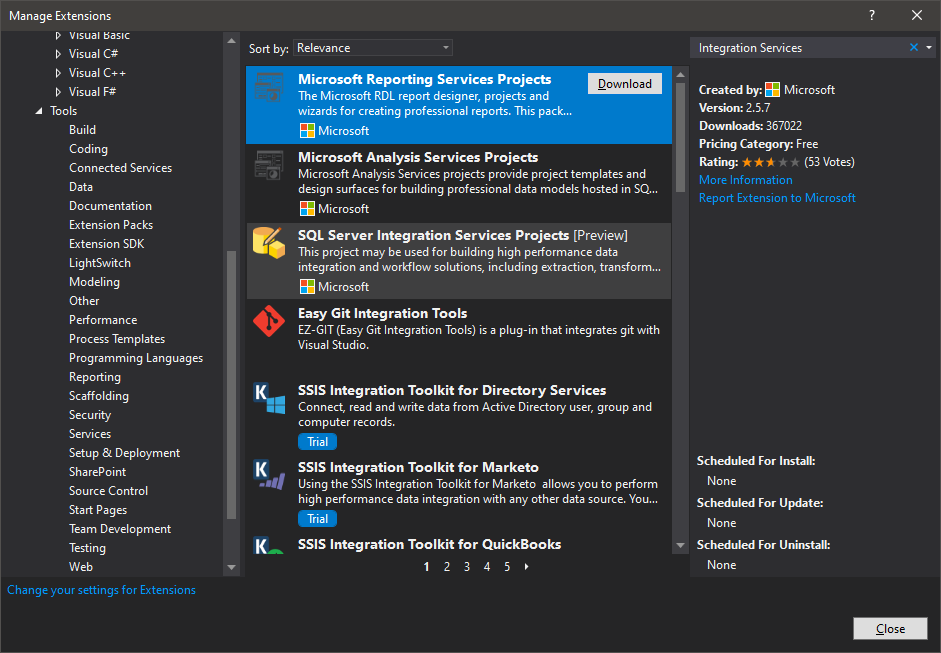Expand the Visual C# tree node
This screenshot has height=653, width=941.
pos(58,54)
